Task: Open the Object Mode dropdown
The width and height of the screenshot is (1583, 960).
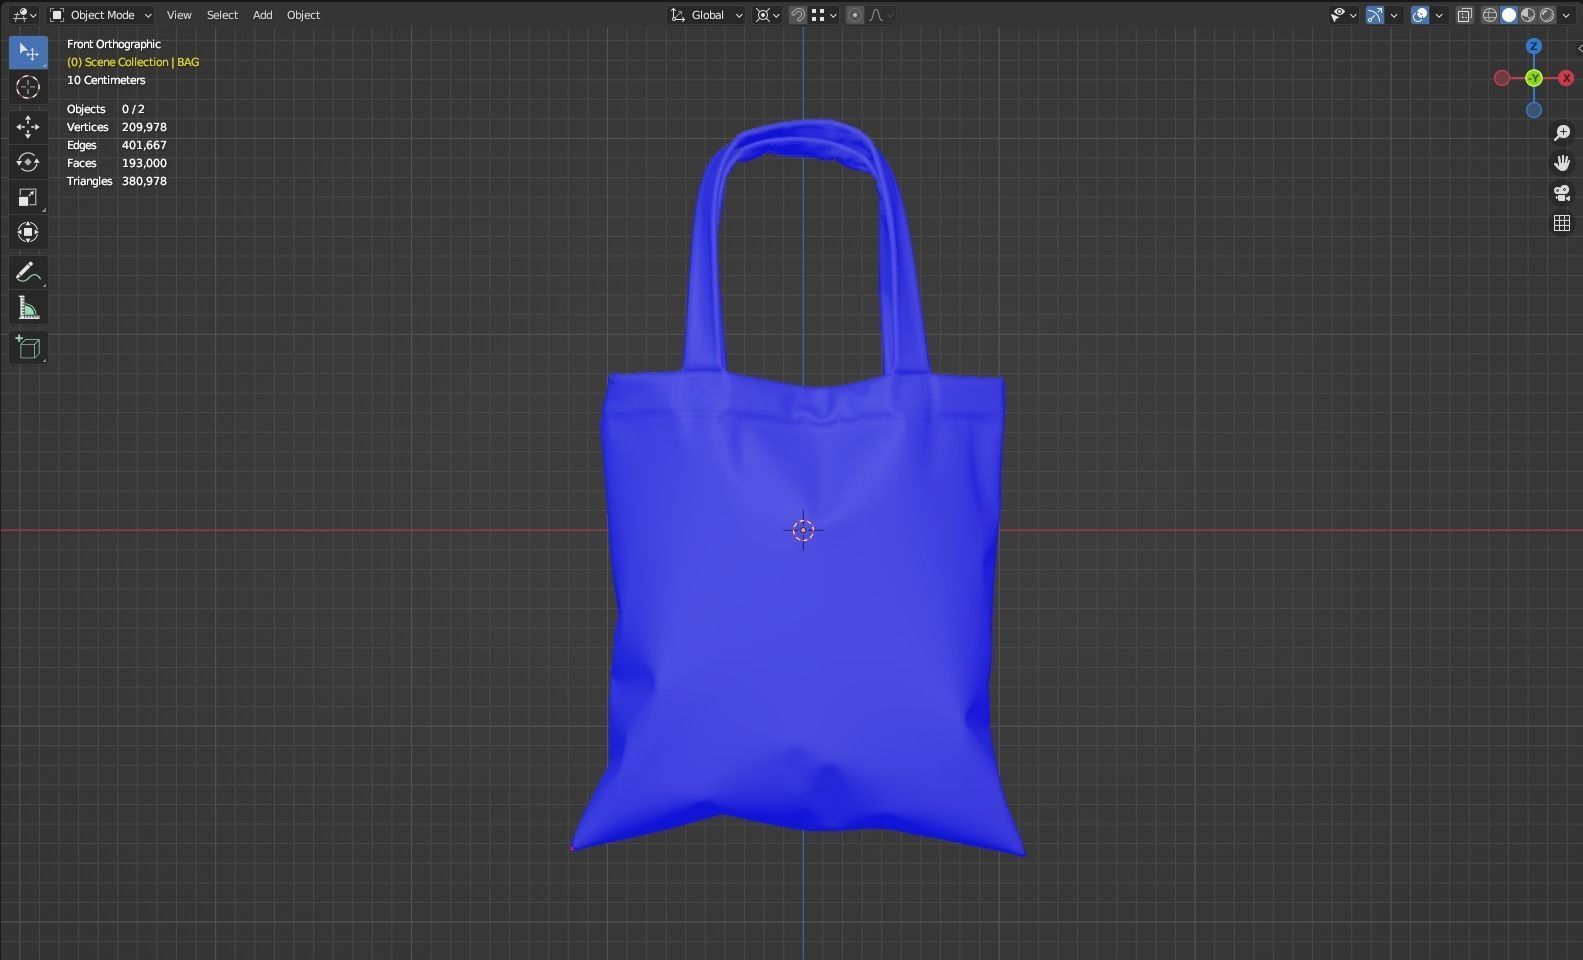Action: tap(101, 15)
